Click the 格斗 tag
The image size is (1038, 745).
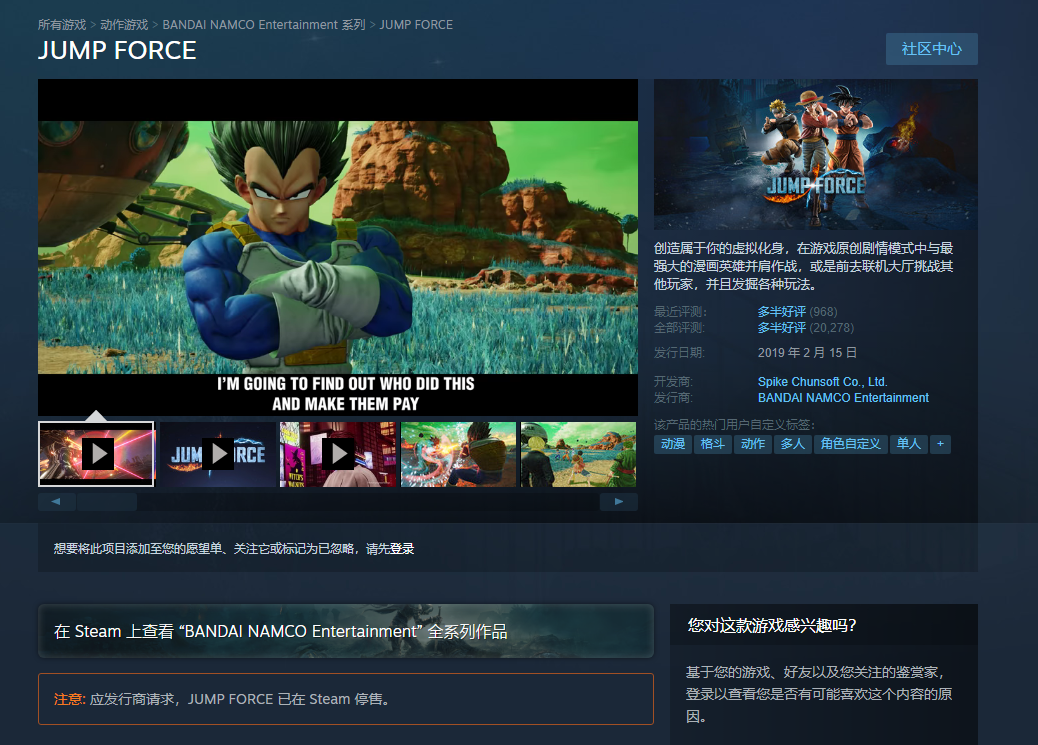tap(713, 444)
